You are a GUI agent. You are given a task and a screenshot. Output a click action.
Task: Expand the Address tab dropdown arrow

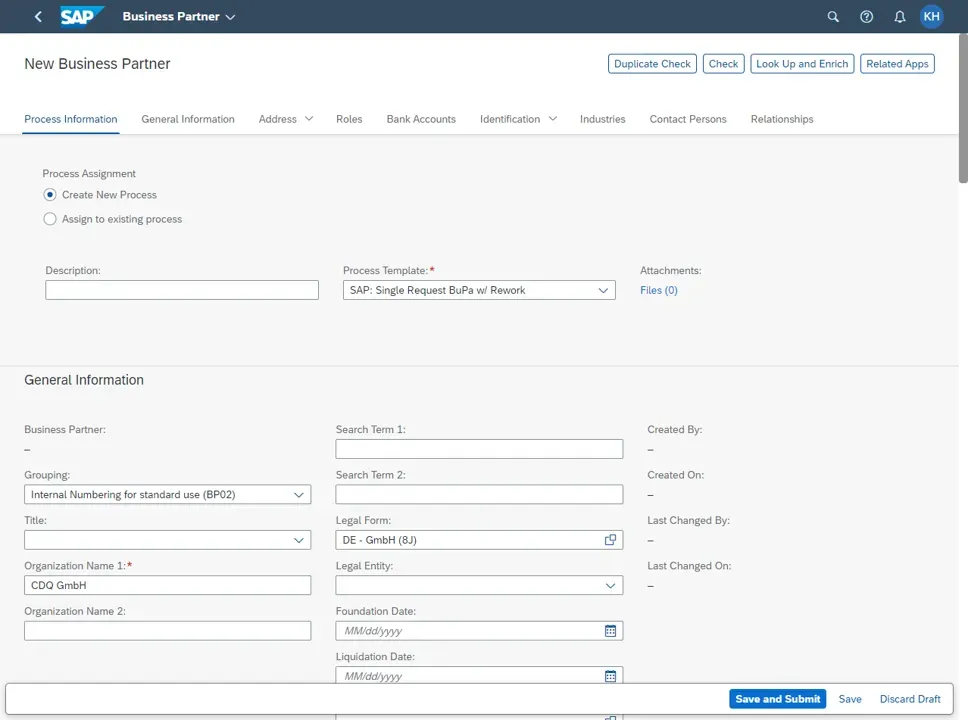click(309, 119)
